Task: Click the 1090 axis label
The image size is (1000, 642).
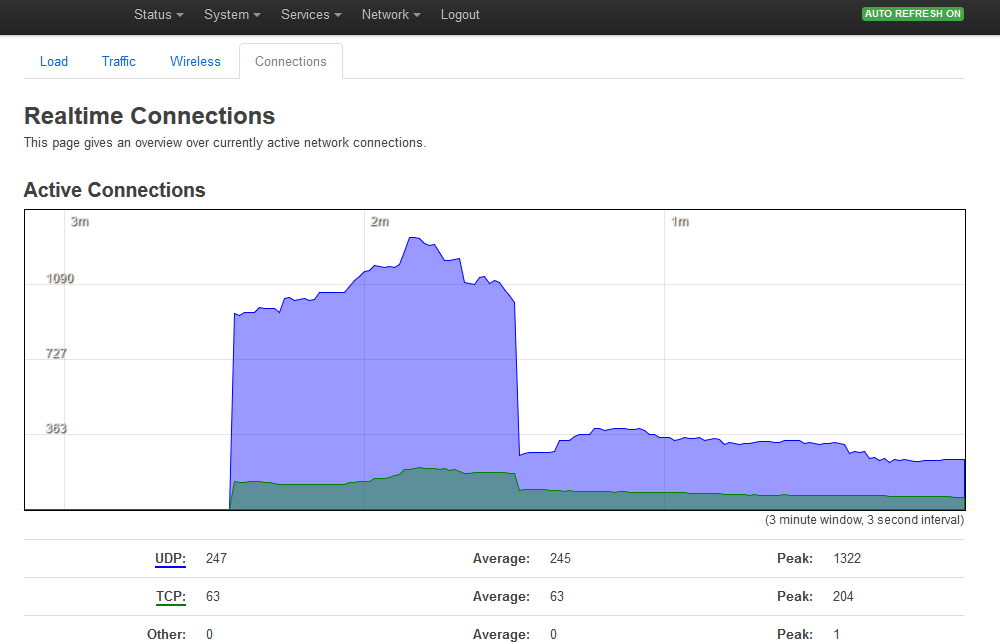Action: pos(60,279)
